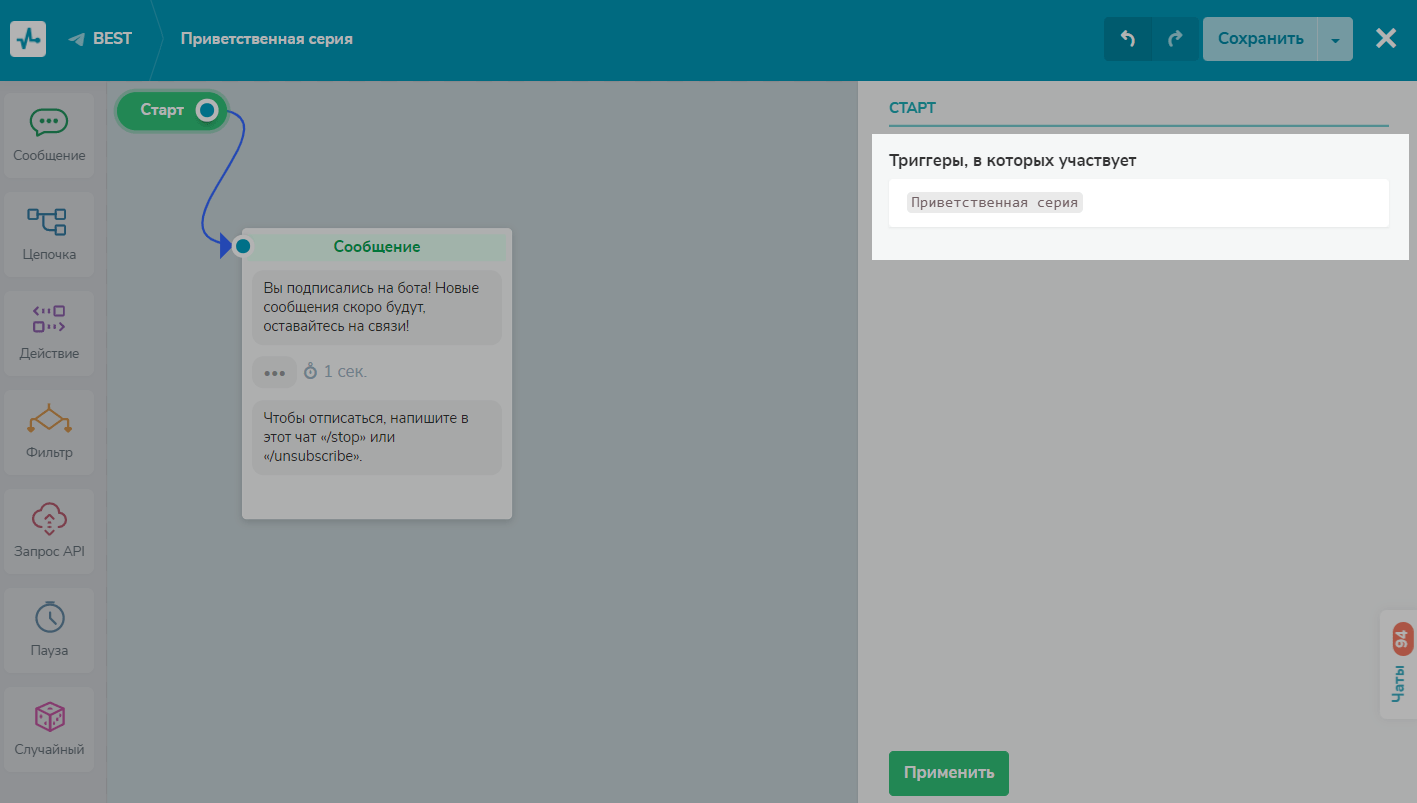Click the Чтобы отписаться message text
1417x803 pixels.
coord(377,437)
